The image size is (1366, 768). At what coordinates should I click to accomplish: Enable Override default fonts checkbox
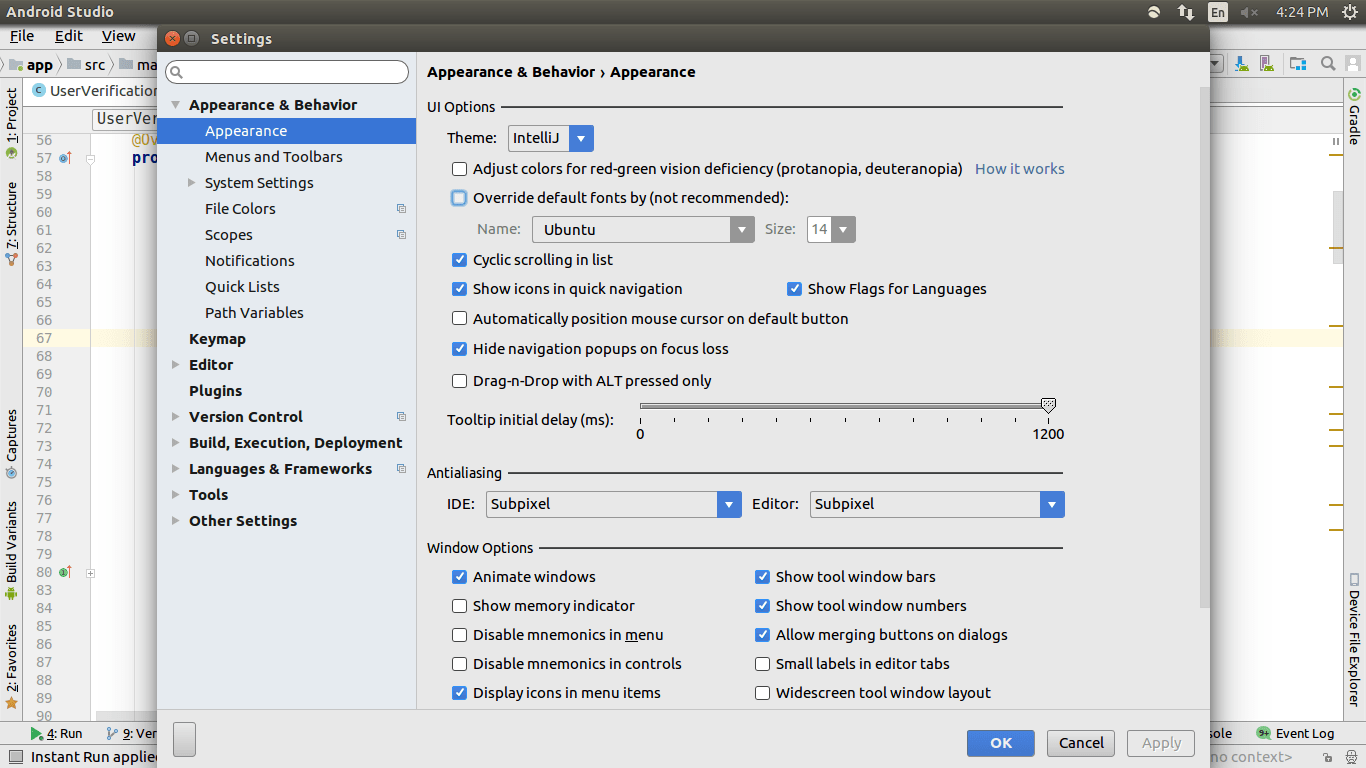(x=459, y=198)
